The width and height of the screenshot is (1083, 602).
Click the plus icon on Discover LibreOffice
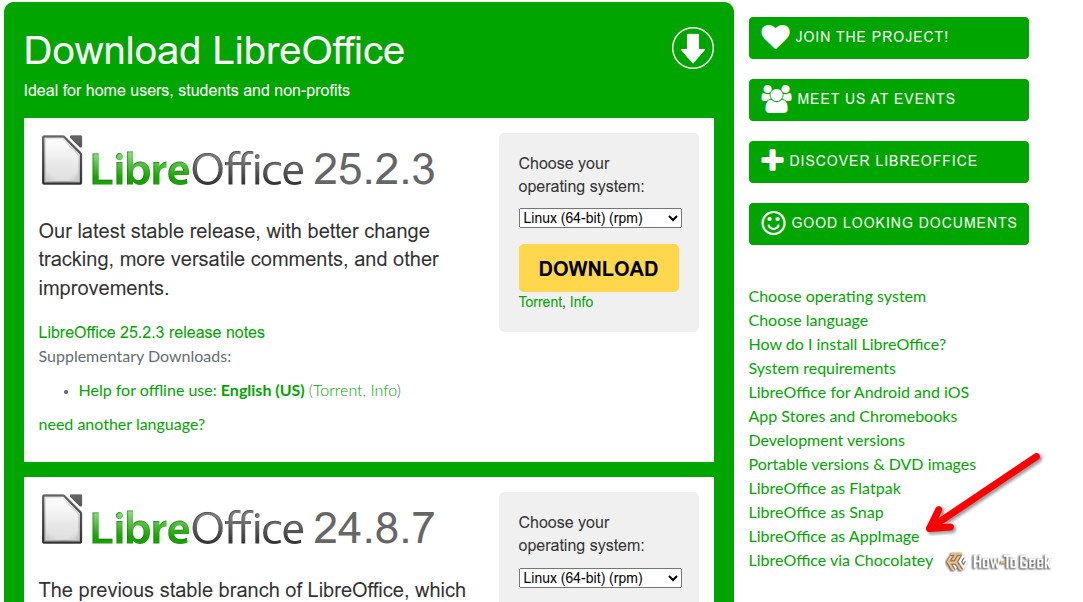coord(772,161)
